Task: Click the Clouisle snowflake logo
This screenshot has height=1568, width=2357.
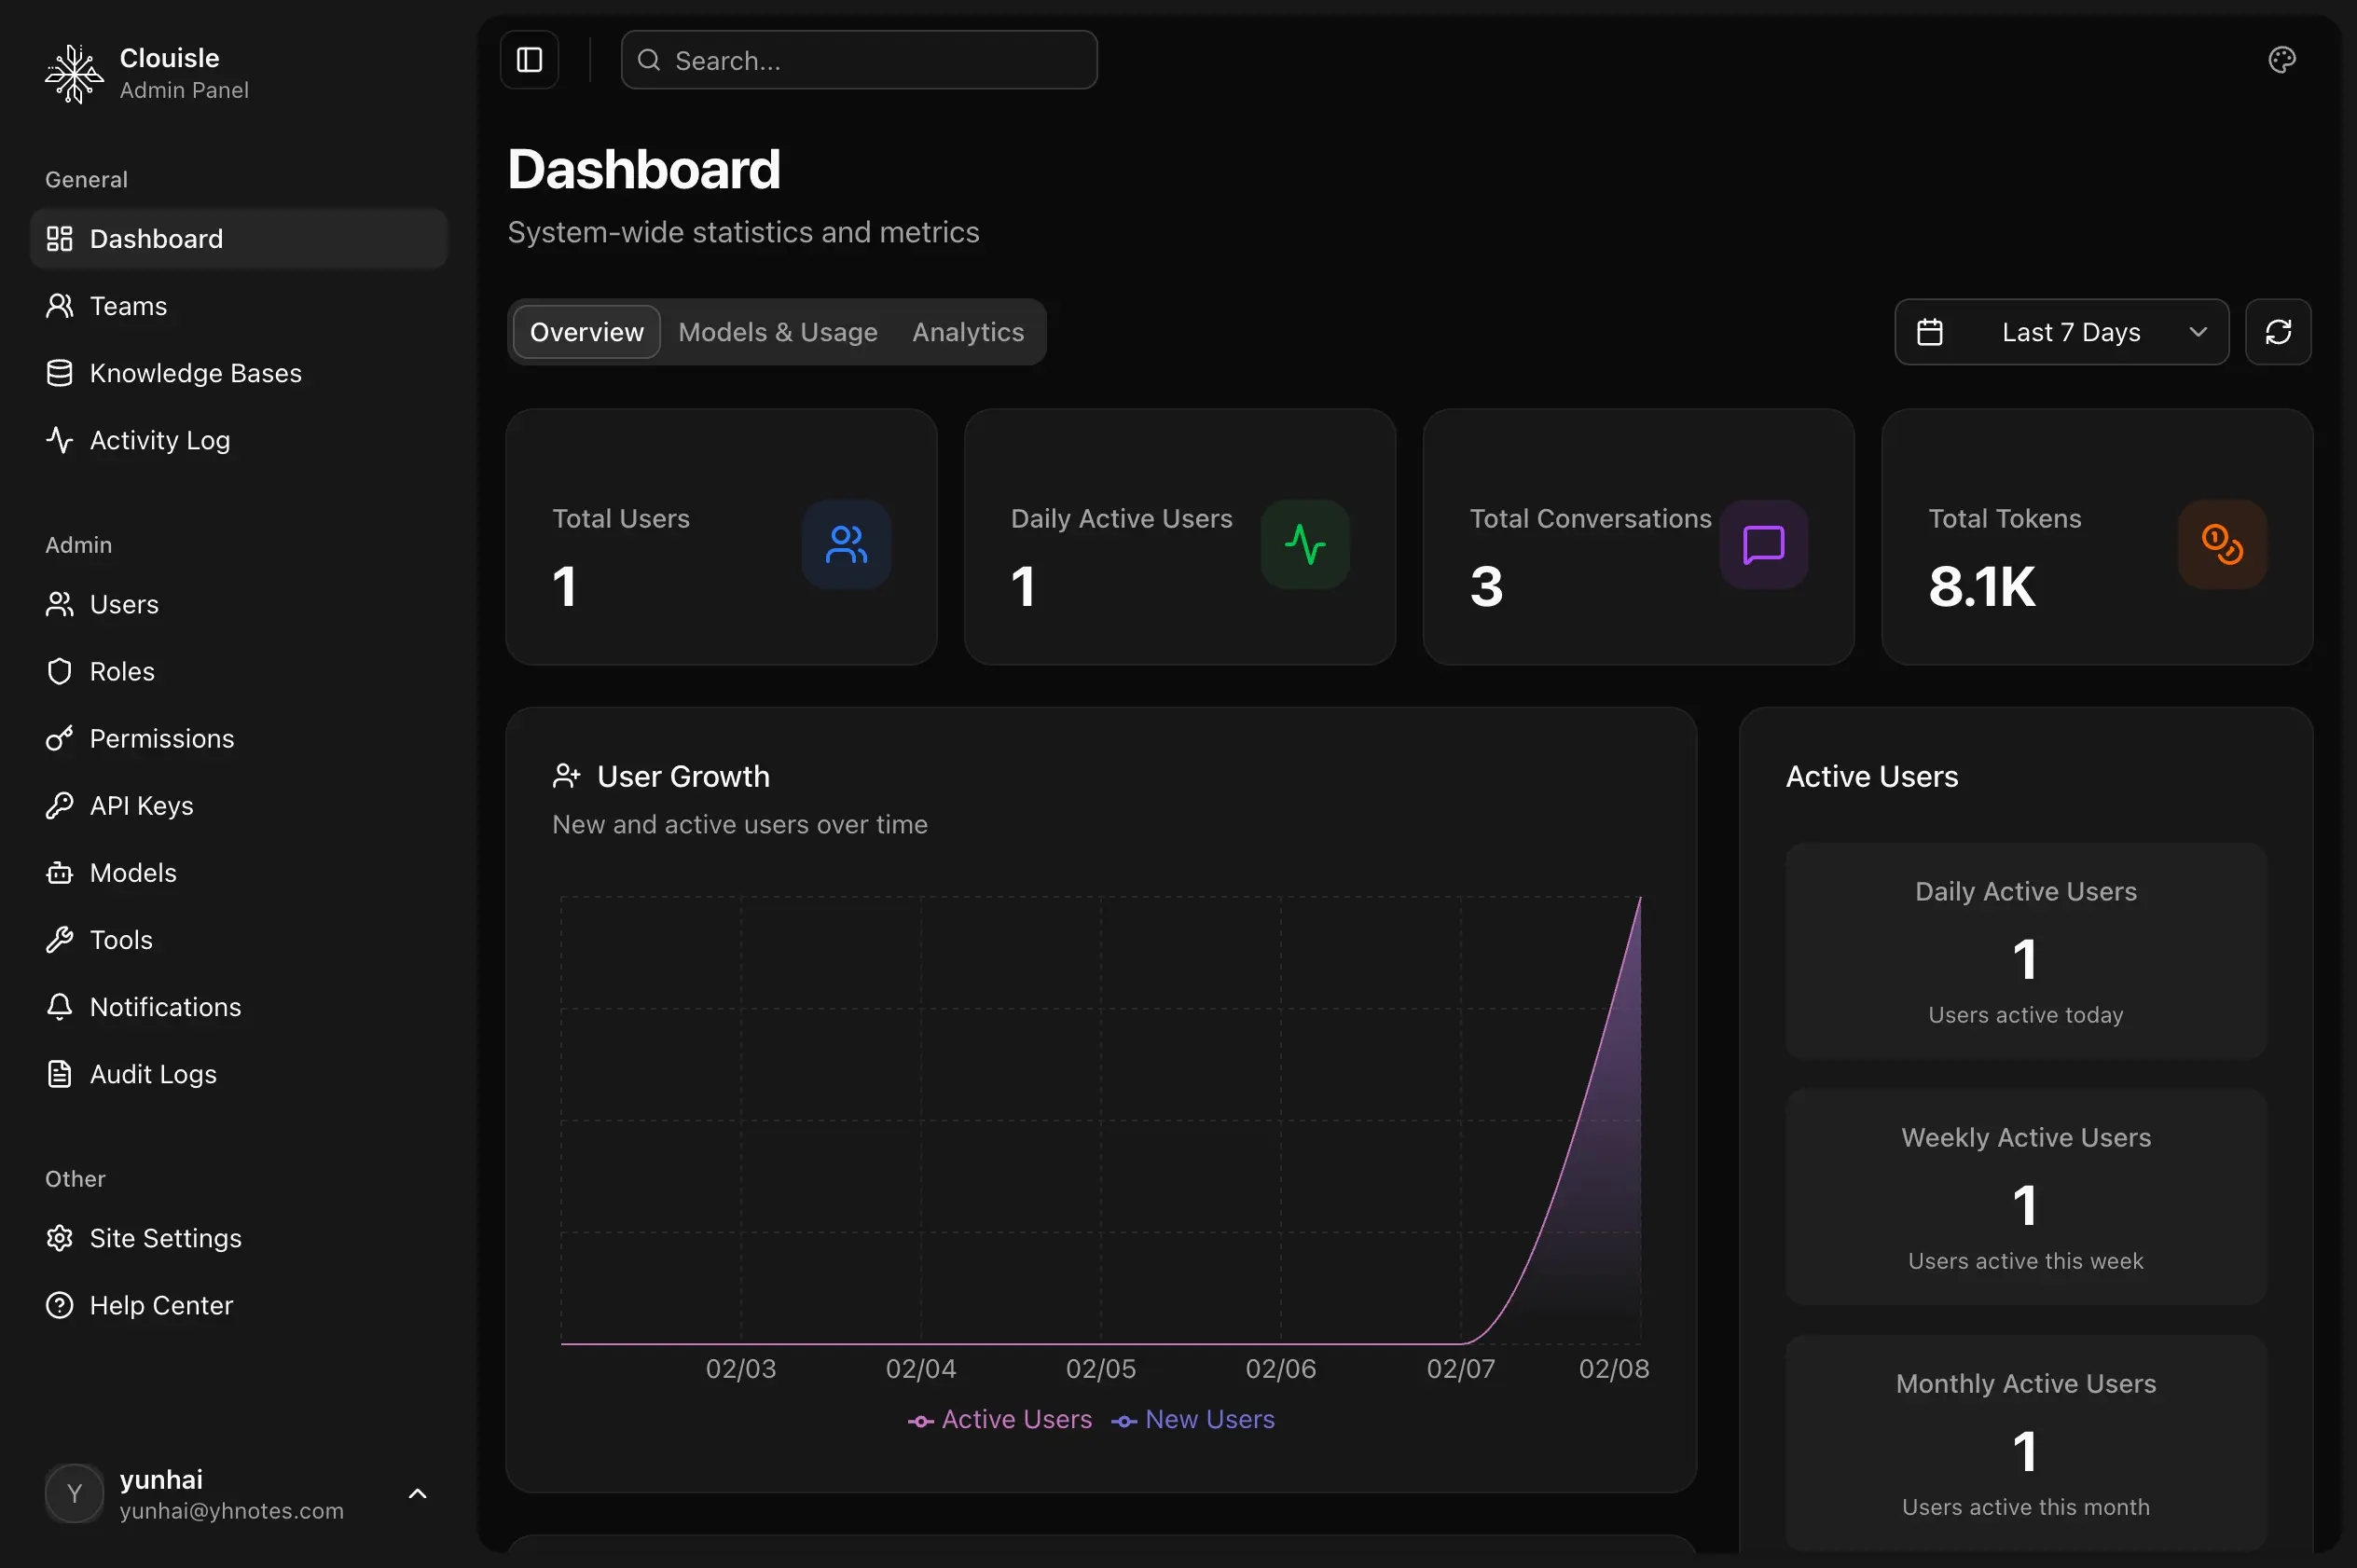Action: click(x=73, y=74)
